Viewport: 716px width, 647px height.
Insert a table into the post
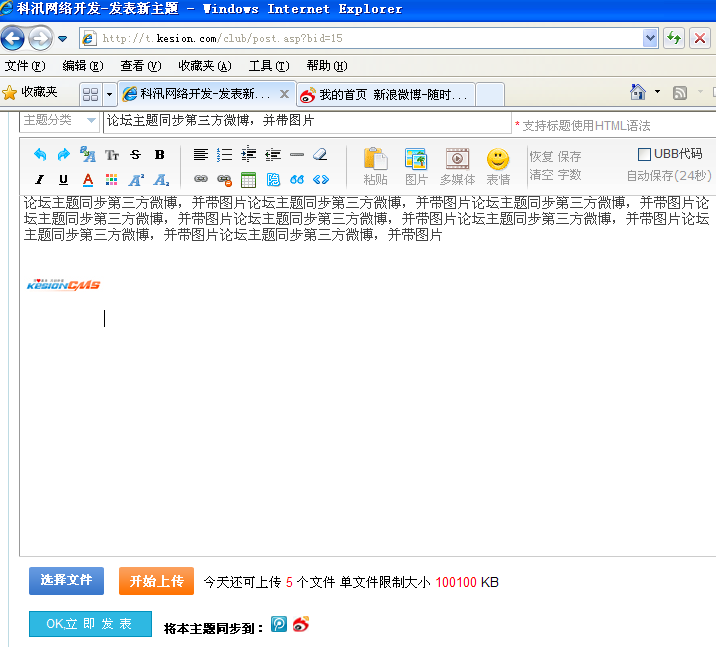(249, 180)
